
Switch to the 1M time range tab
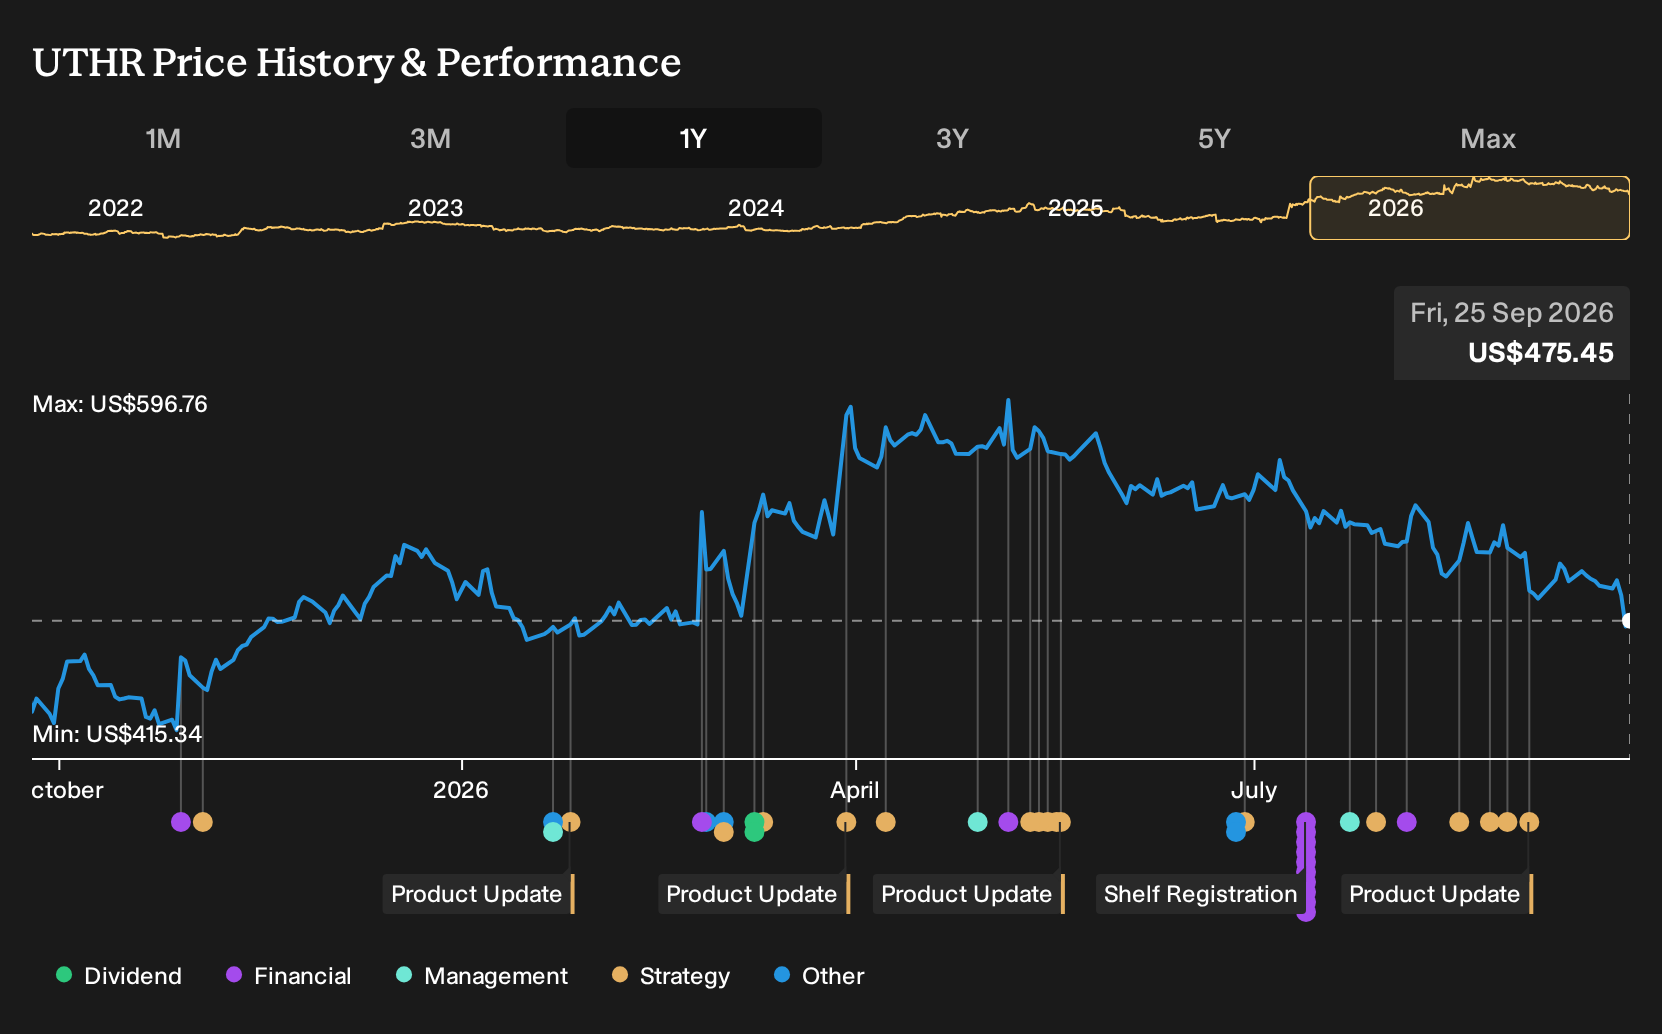click(x=163, y=139)
